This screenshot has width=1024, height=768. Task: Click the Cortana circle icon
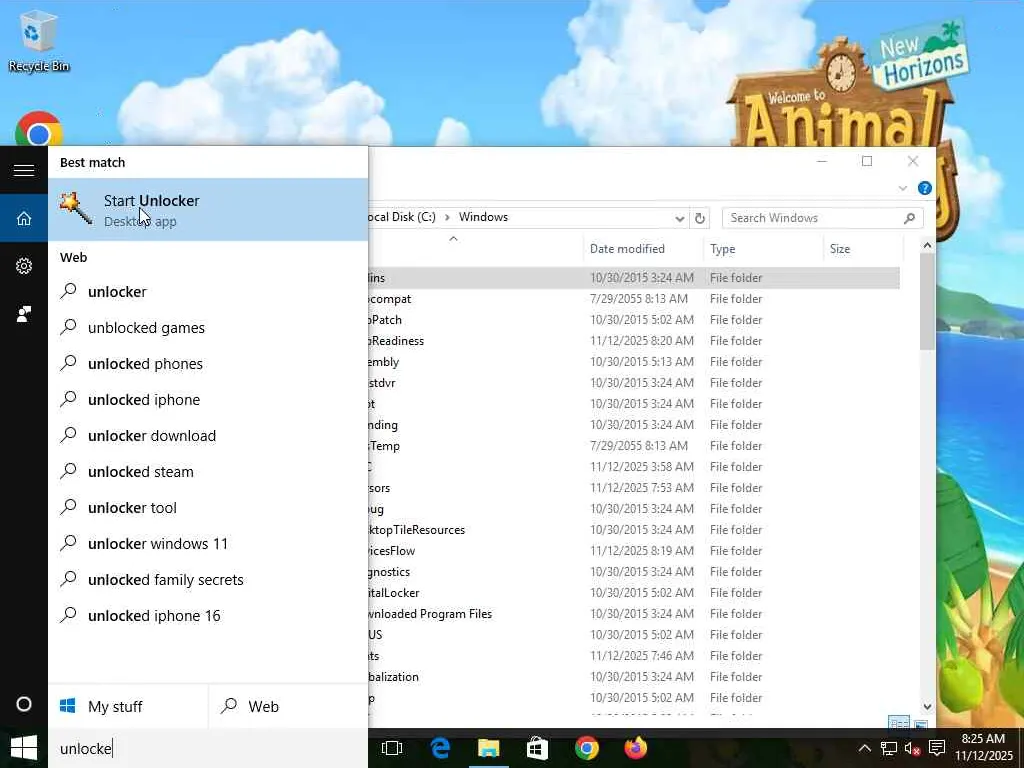[24, 705]
